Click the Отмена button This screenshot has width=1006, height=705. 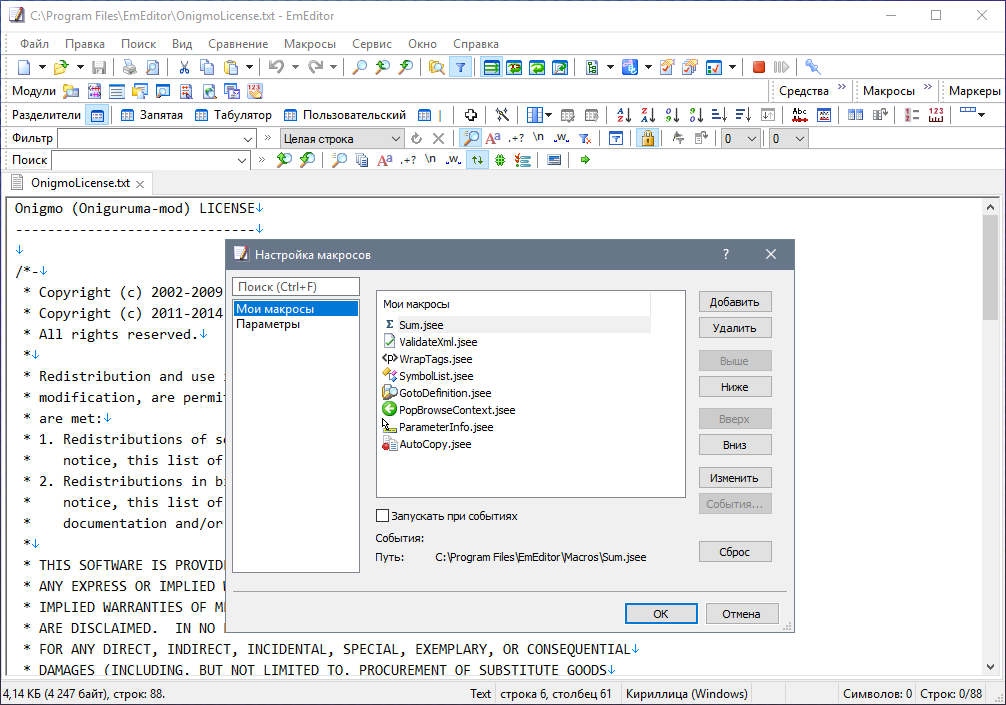click(741, 614)
